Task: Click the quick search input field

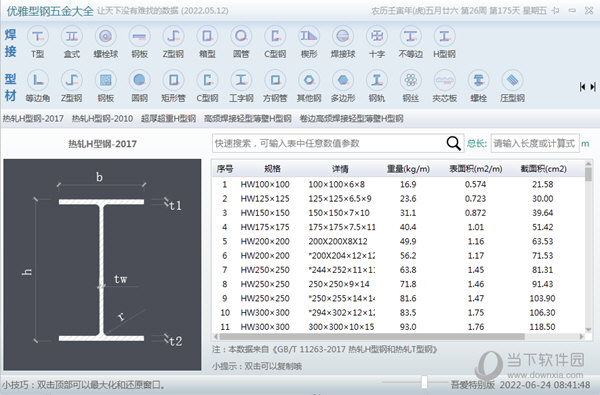Action: [329, 143]
